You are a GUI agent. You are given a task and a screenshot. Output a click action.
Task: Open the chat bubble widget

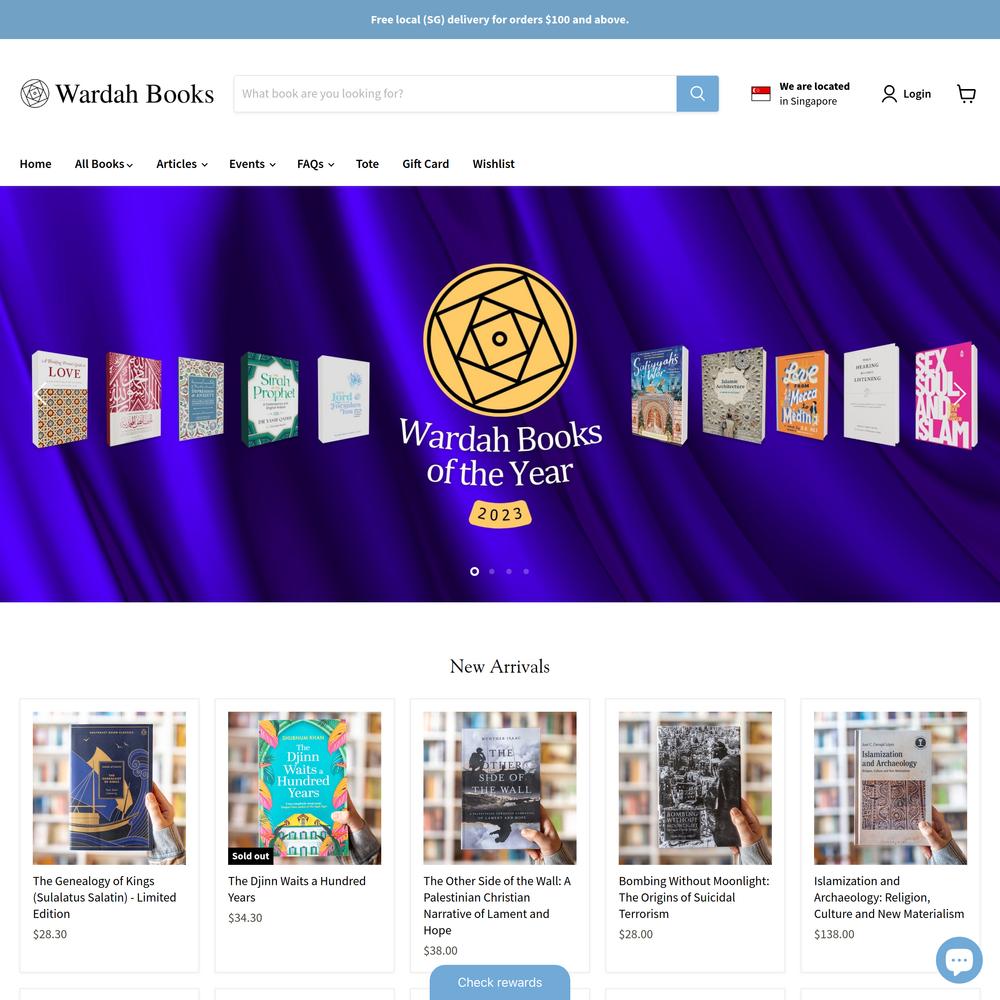[959, 959]
